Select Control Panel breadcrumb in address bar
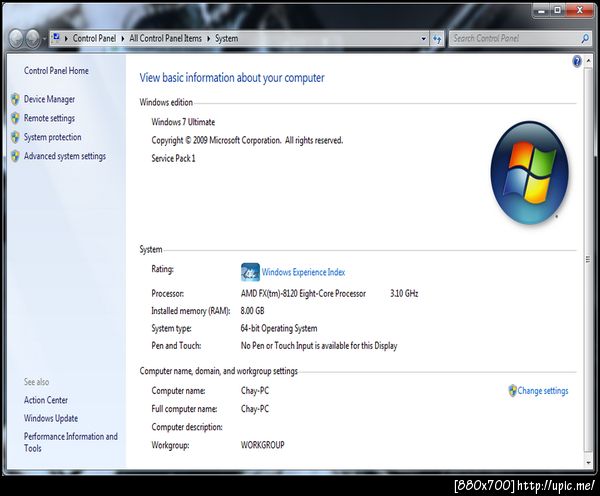Viewport: 600px width, 496px height. [x=94, y=38]
